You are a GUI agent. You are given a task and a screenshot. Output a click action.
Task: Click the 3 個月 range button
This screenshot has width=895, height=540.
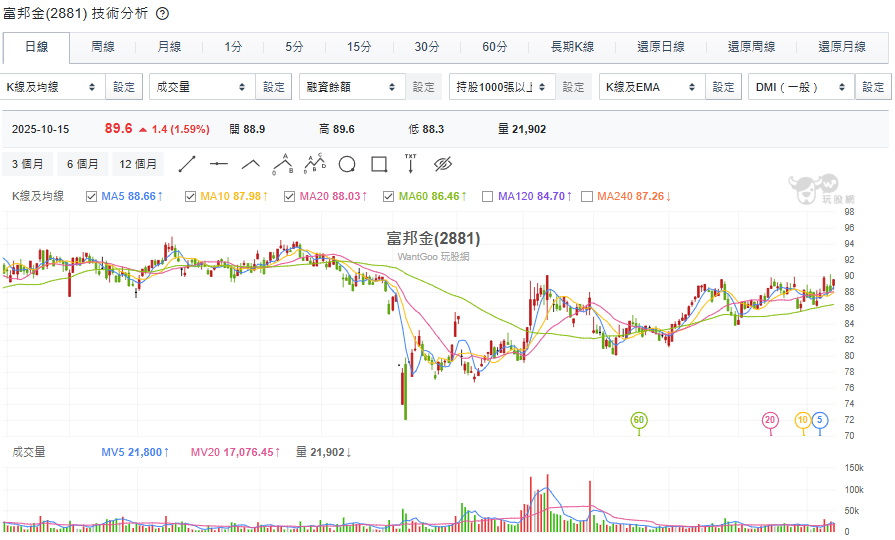point(28,164)
